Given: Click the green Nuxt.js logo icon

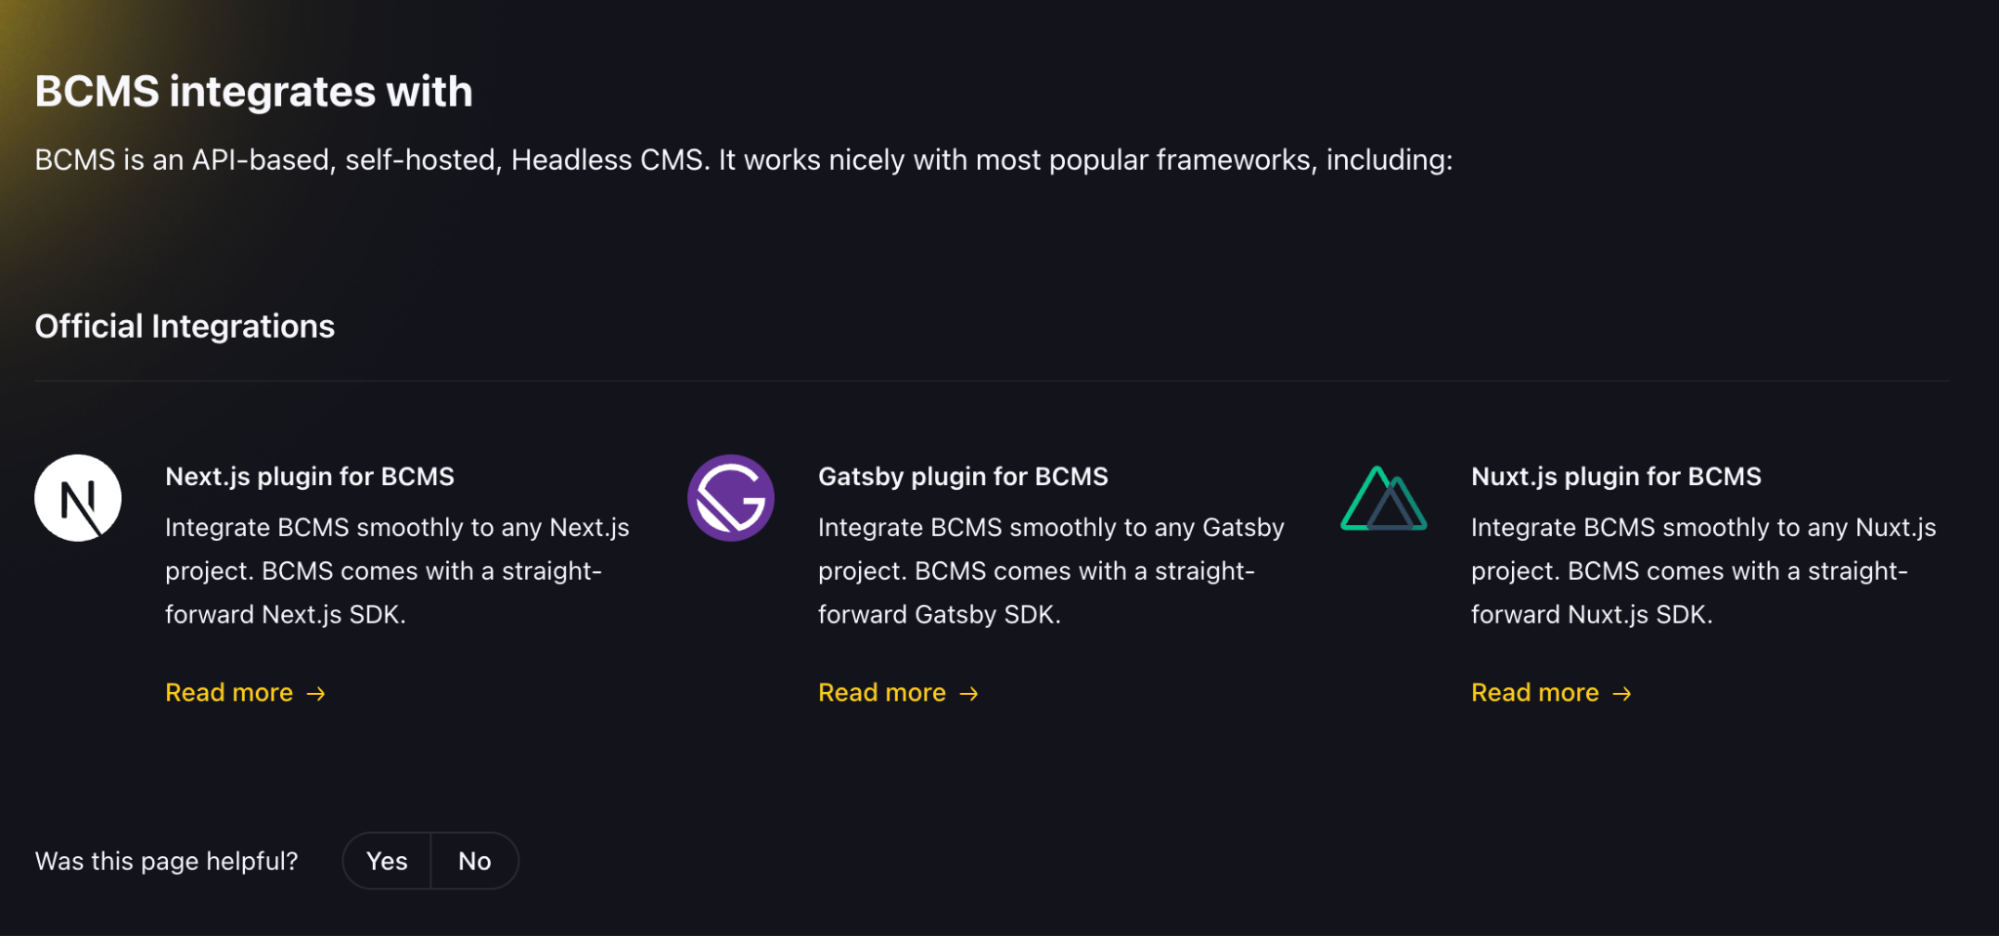Looking at the screenshot, I should (1384, 498).
